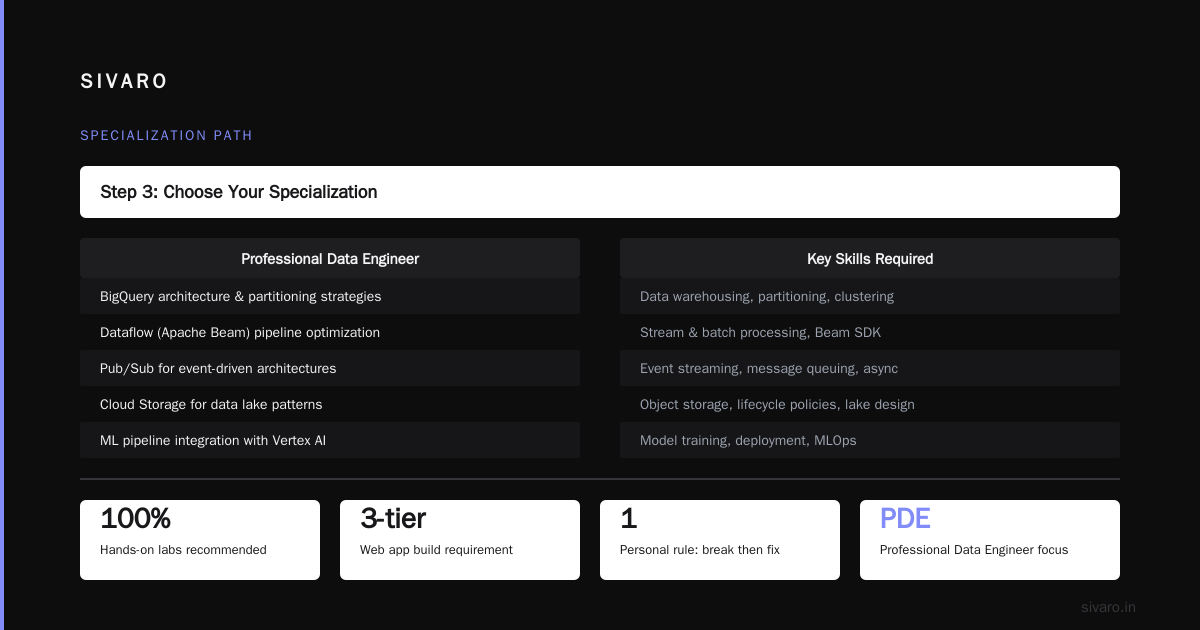Click the Cloud Storage for data lake patterns row
This screenshot has height=630, width=1200.
[x=330, y=404]
